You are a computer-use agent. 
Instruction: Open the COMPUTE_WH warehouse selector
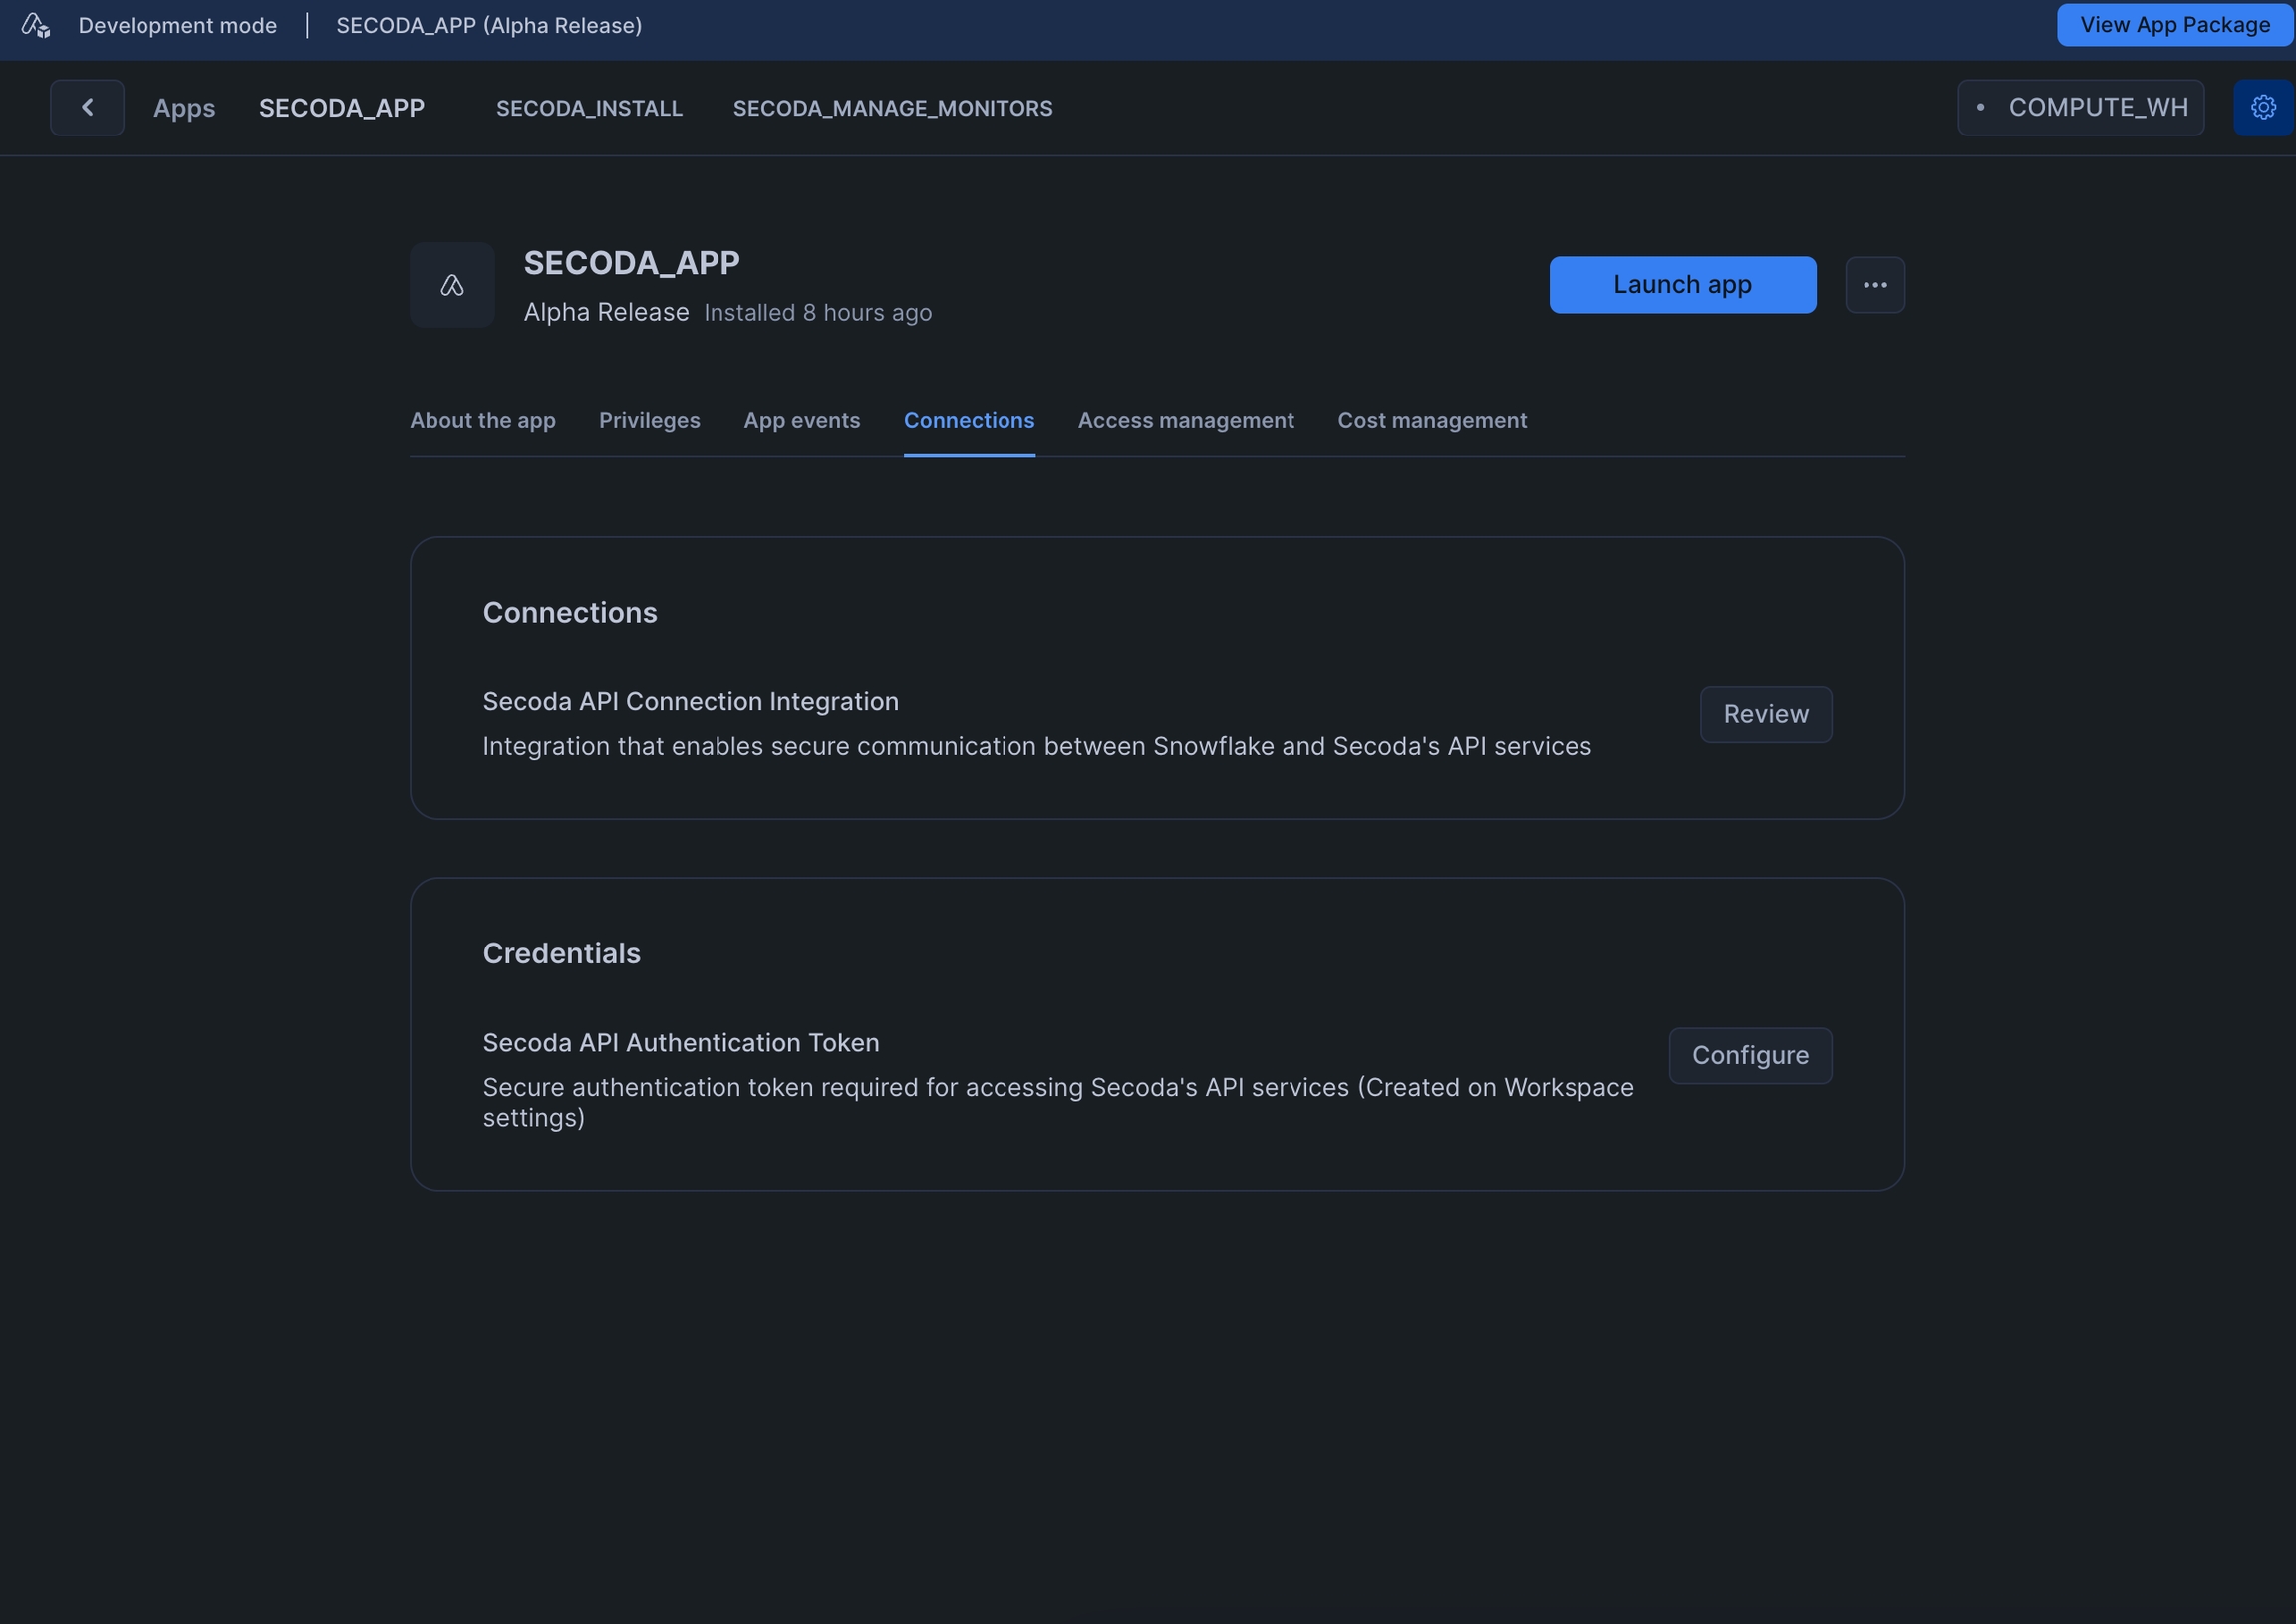coord(2080,107)
